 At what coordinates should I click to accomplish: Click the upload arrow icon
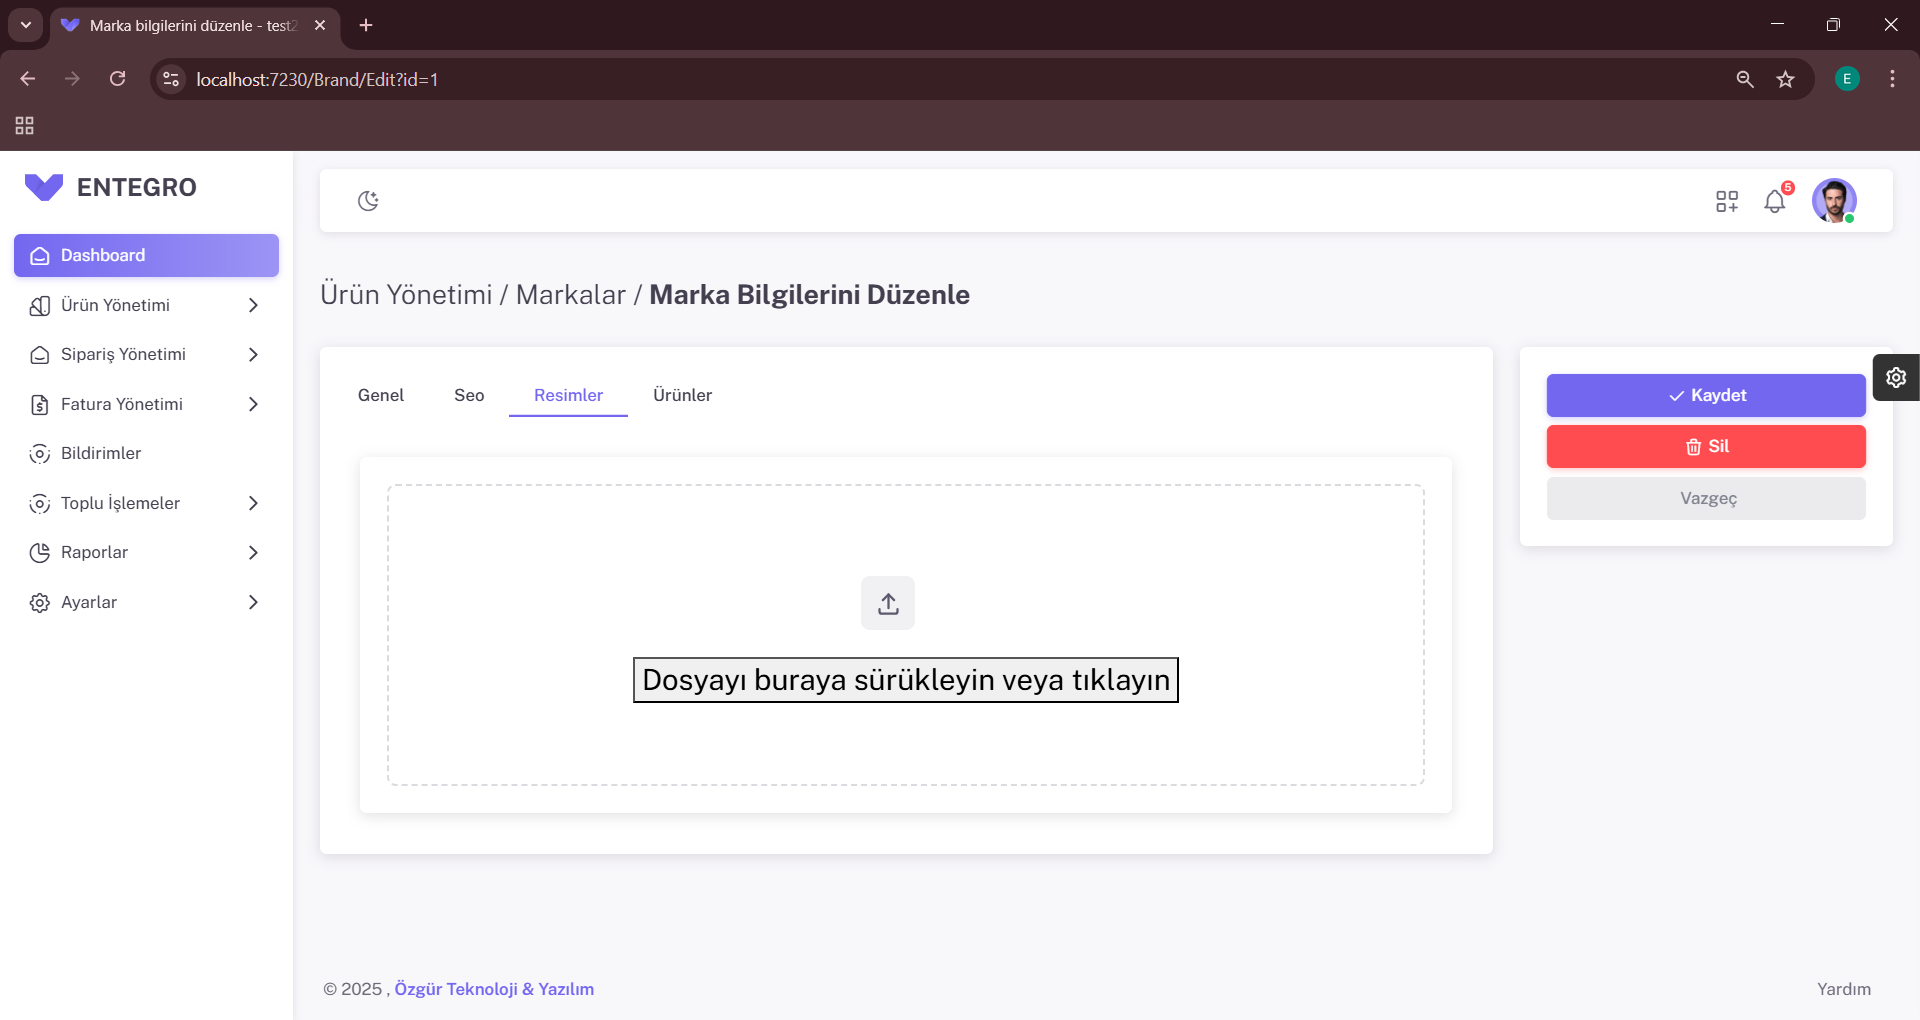point(888,603)
